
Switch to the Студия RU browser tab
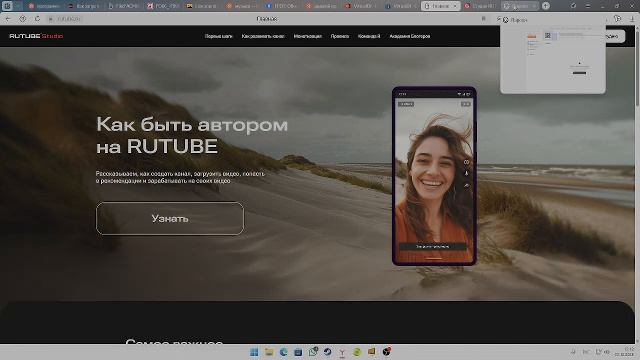(480, 6)
